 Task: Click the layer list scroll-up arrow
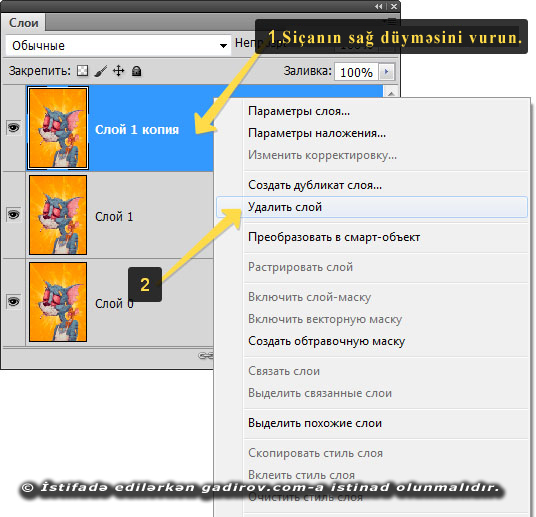pyautogui.click(x=391, y=93)
